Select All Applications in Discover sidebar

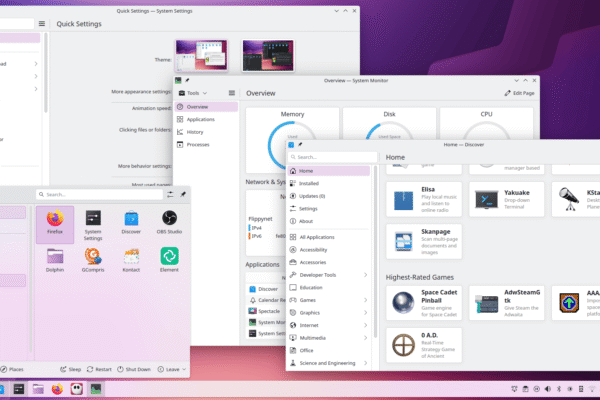click(x=329, y=237)
